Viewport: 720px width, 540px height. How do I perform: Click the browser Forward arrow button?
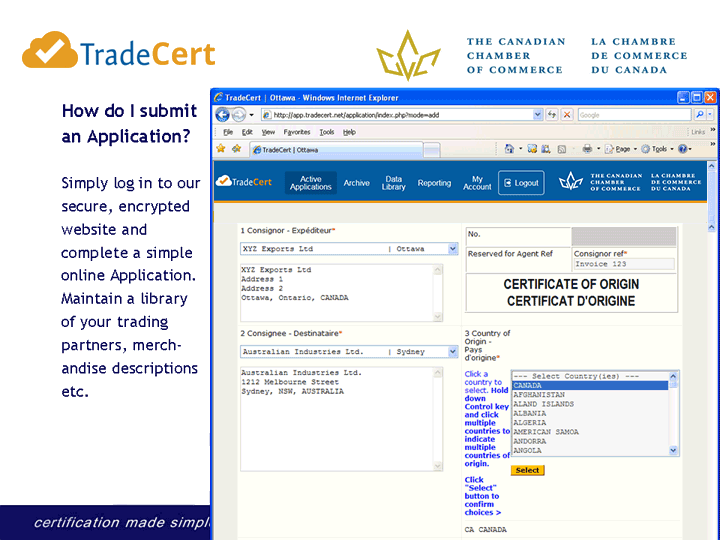(x=238, y=115)
